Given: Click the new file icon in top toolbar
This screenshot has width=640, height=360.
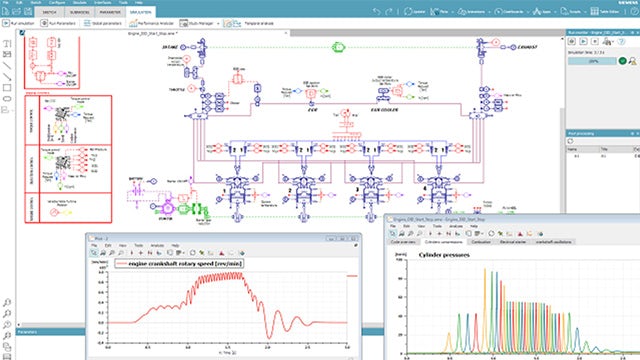Looking at the screenshot, I should pos(6,11).
